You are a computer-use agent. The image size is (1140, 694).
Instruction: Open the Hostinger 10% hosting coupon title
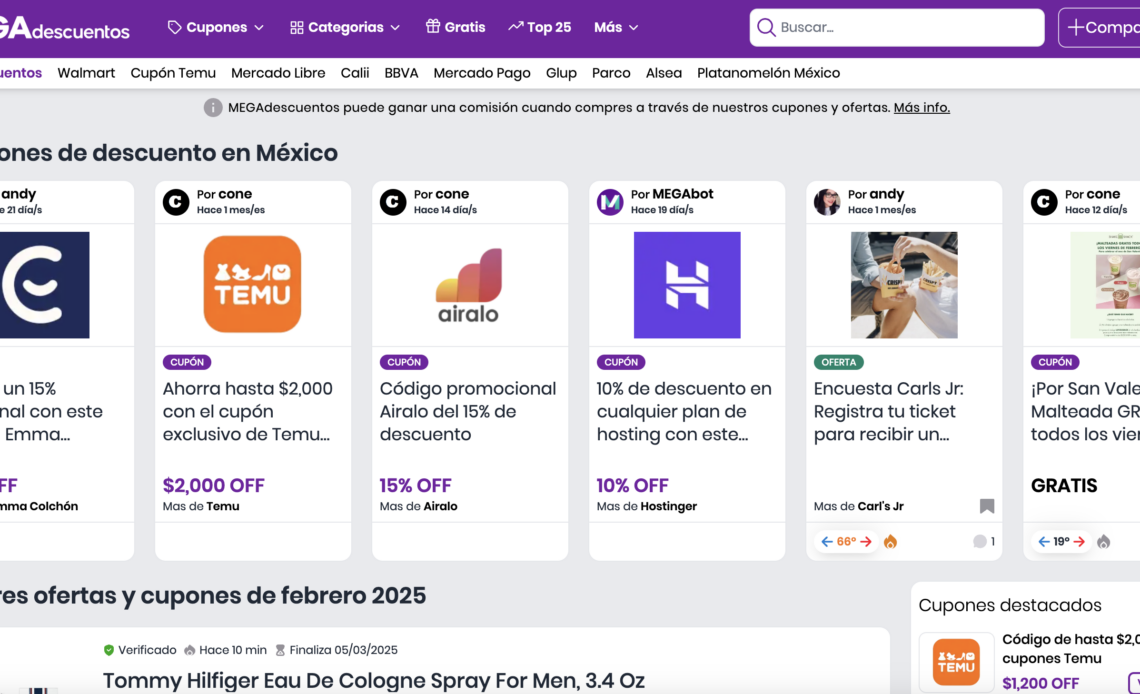(x=684, y=411)
